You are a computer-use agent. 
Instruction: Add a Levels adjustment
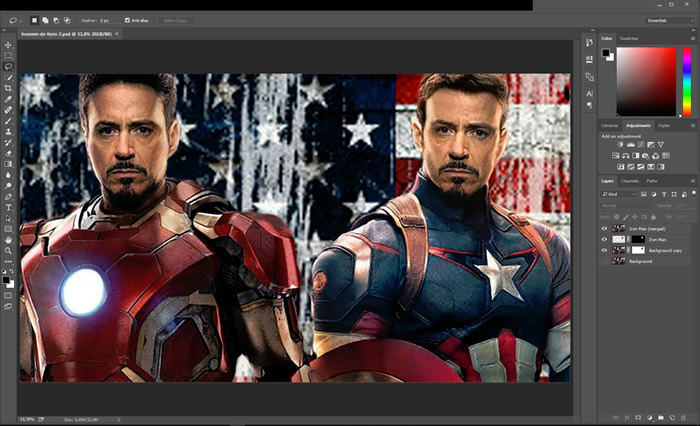coord(631,145)
